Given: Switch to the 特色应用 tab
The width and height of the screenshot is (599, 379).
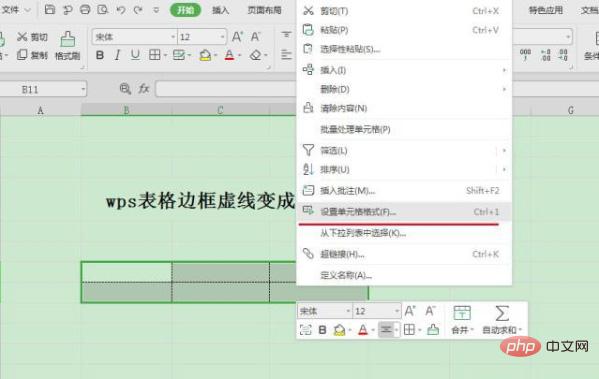Looking at the screenshot, I should [x=546, y=10].
